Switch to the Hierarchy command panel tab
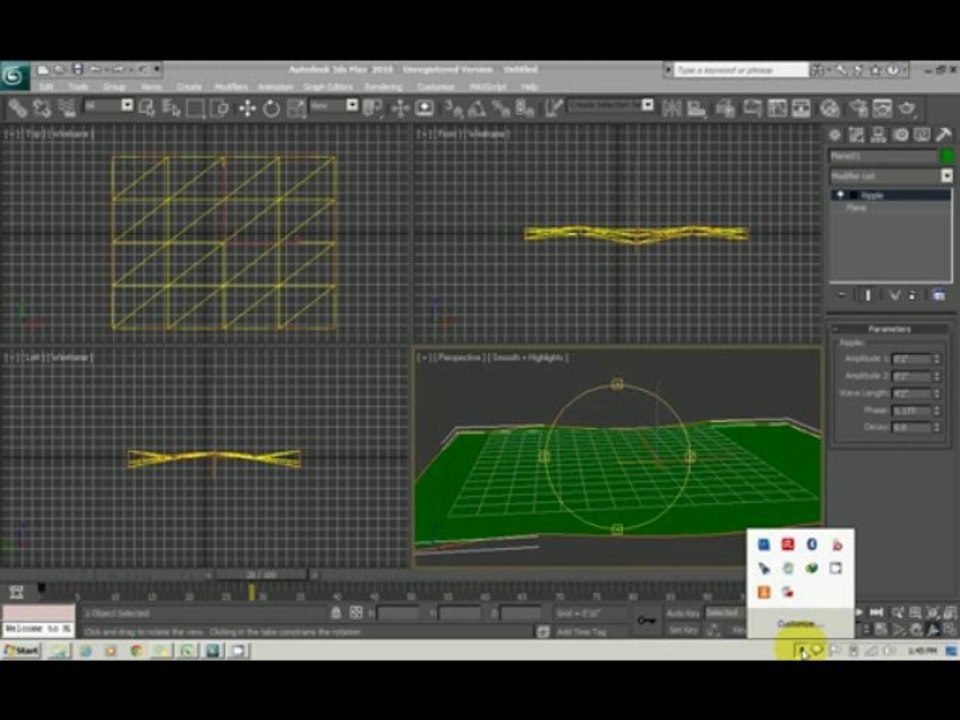 [878, 135]
